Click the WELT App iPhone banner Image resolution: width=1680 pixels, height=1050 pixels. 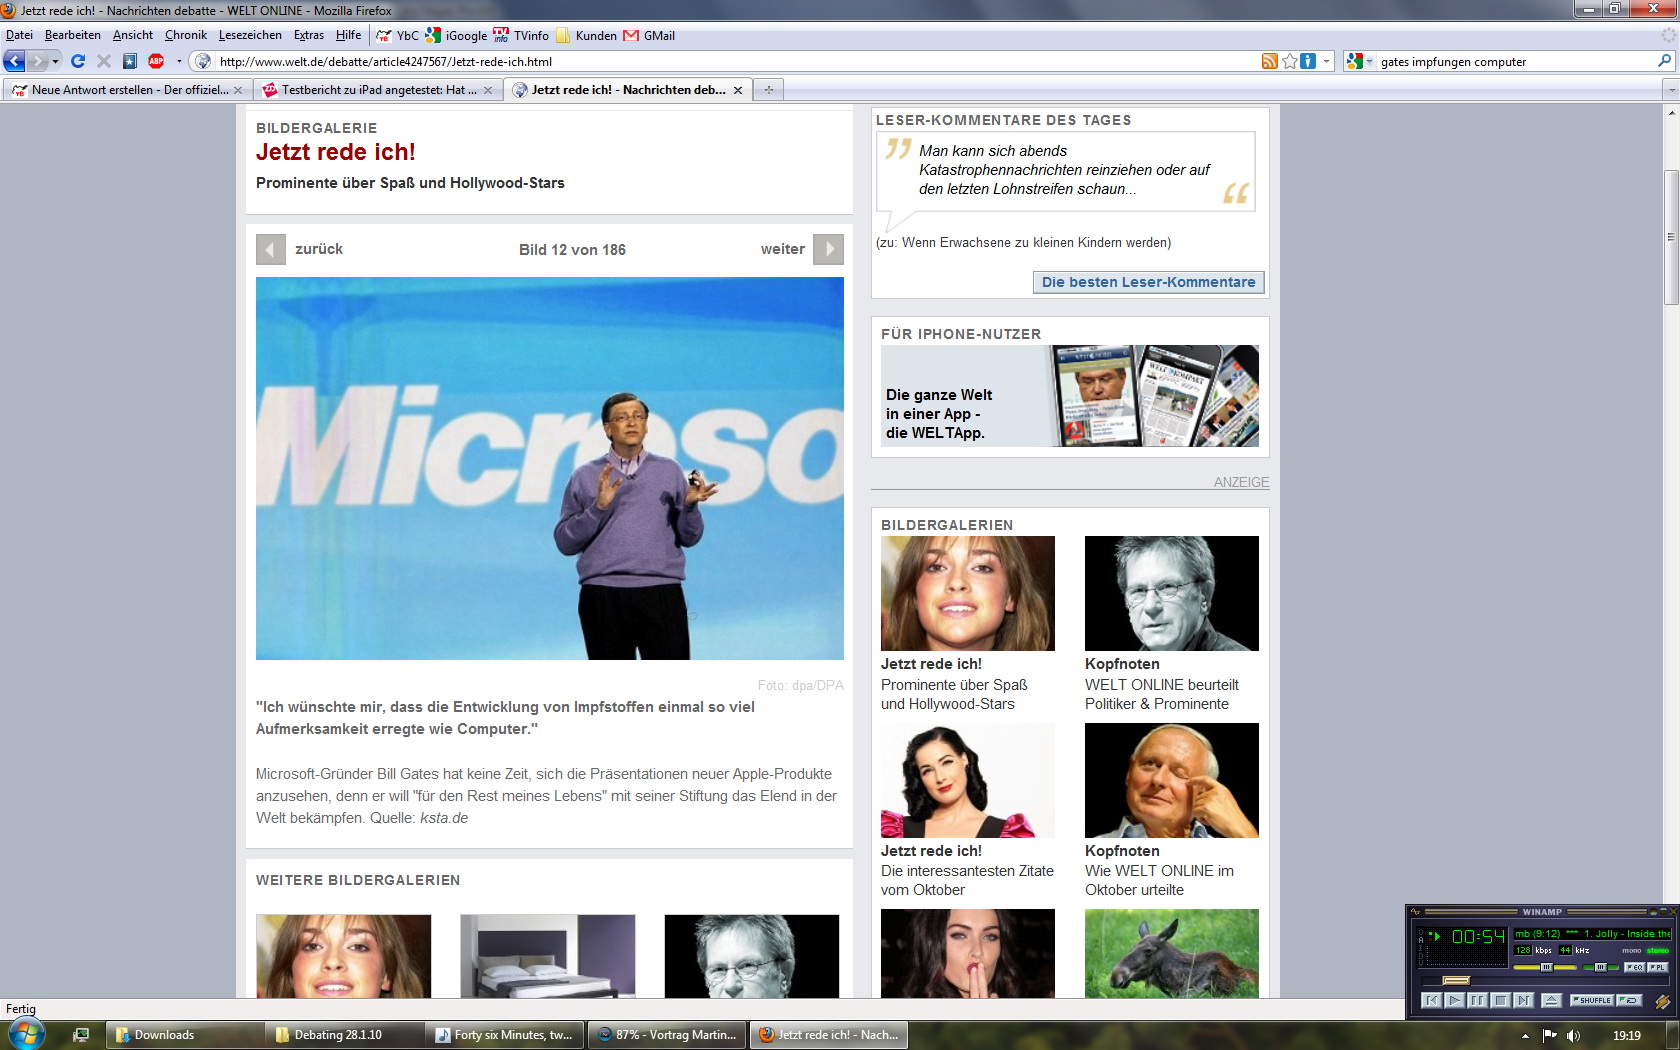tap(1069, 396)
